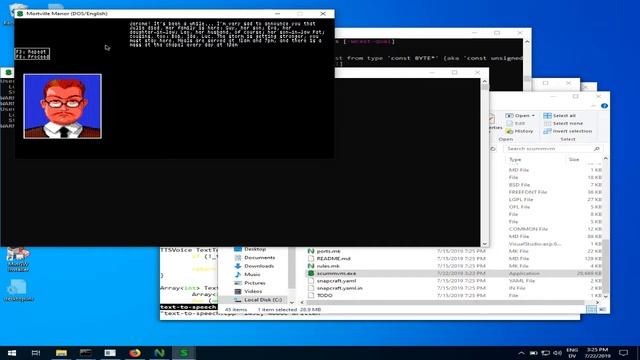Image resolution: width=640 pixels, height=360 pixels.
Task: Open Videos in Explorer navigation pane
Action: pyautogui.click(x=253, y=291)
